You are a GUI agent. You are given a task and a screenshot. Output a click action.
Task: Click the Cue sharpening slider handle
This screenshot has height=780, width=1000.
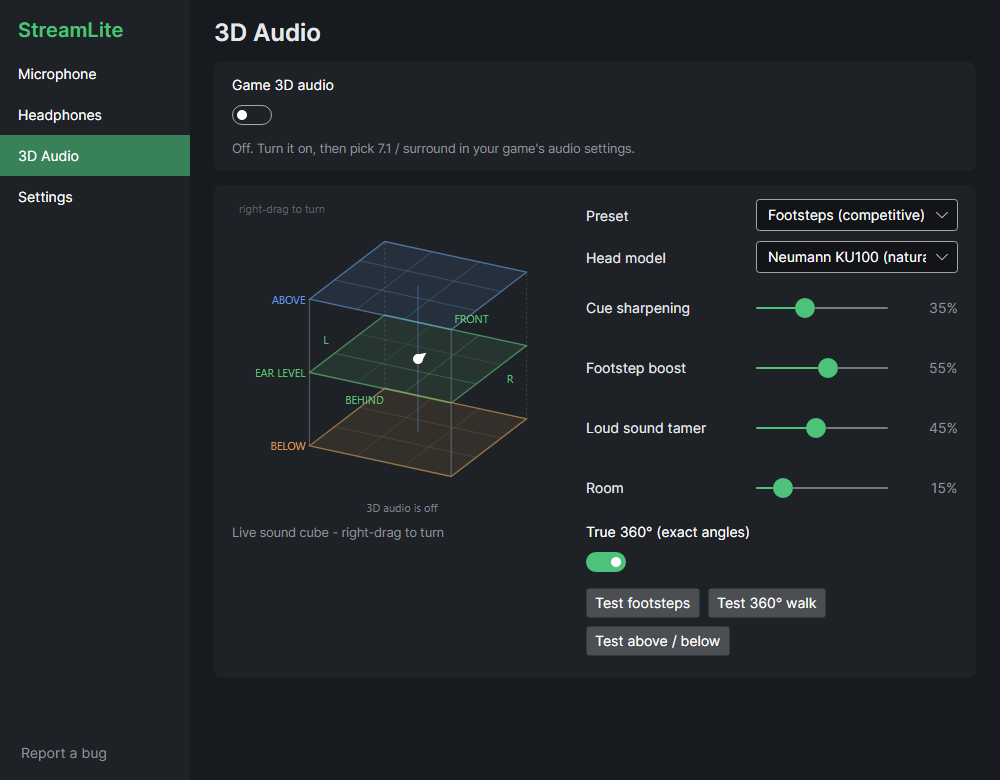(804, 308)
